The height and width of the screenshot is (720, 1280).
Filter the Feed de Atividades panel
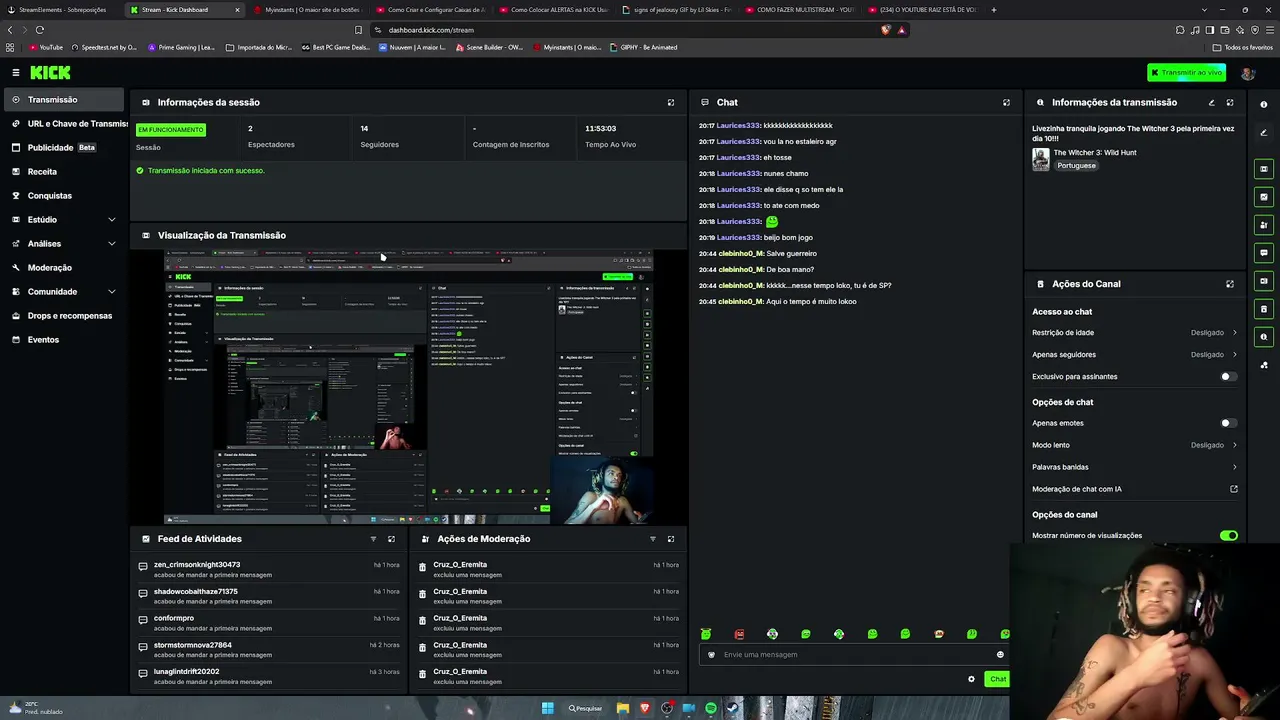click(x=373, y=539)
